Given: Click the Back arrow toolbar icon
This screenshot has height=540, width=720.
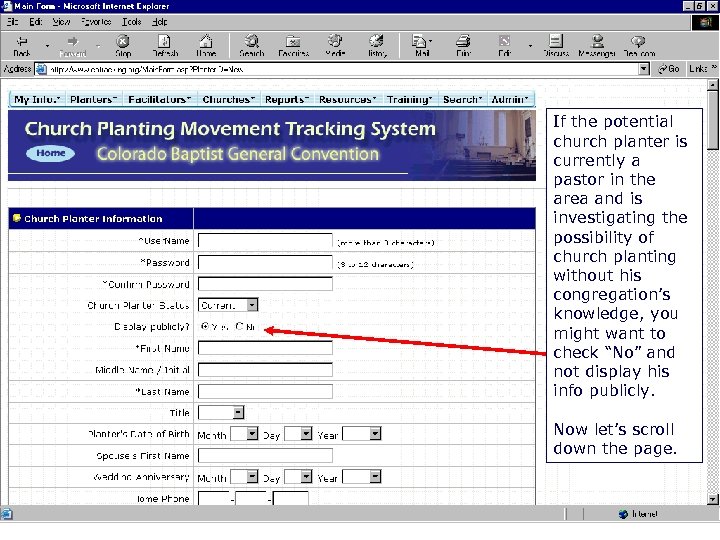Looking at the screenshot, I should (x=22, y=41).
